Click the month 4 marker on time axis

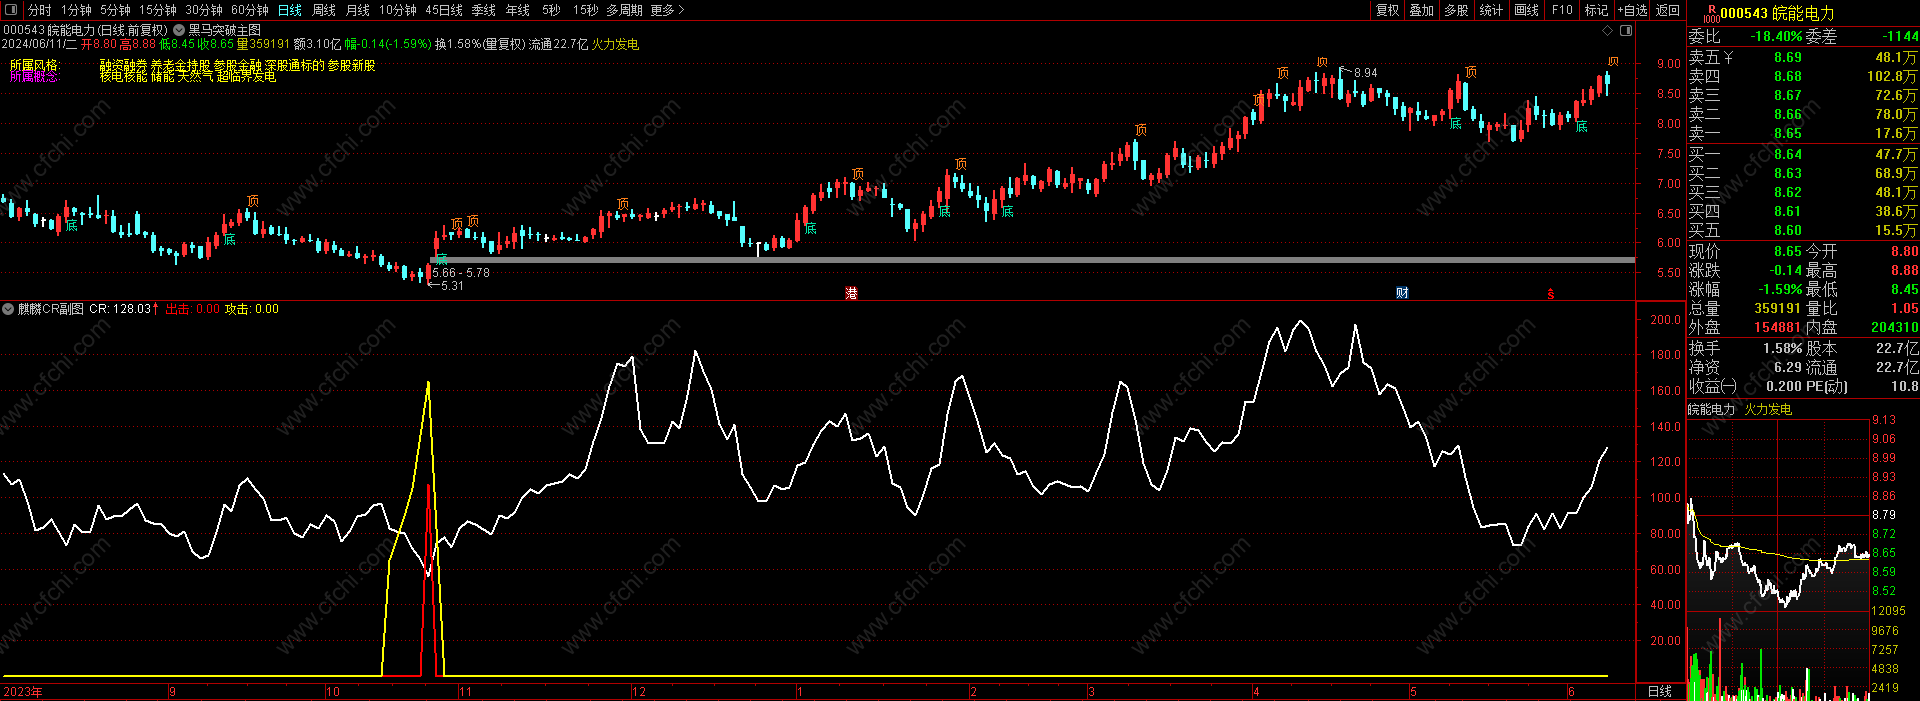coord(1256,692)
